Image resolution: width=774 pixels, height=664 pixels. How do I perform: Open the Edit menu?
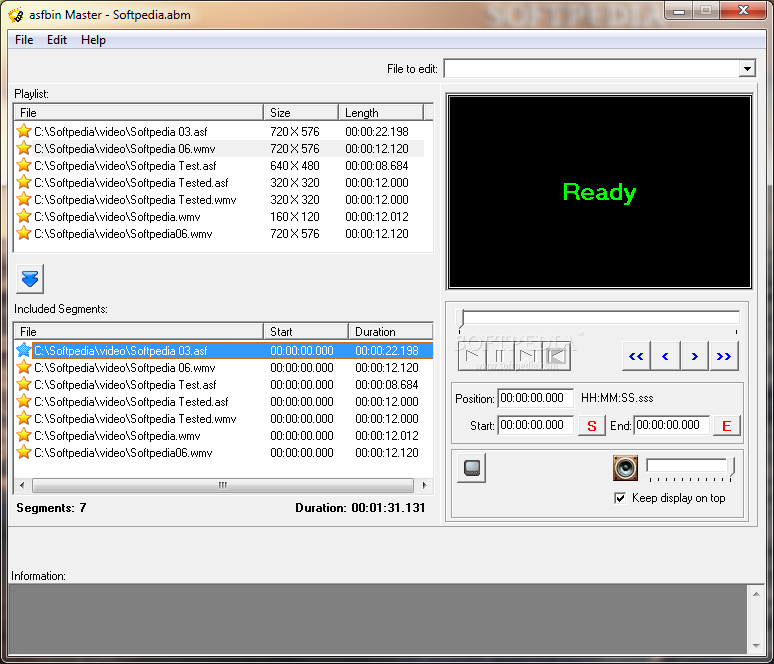[57, 40]
